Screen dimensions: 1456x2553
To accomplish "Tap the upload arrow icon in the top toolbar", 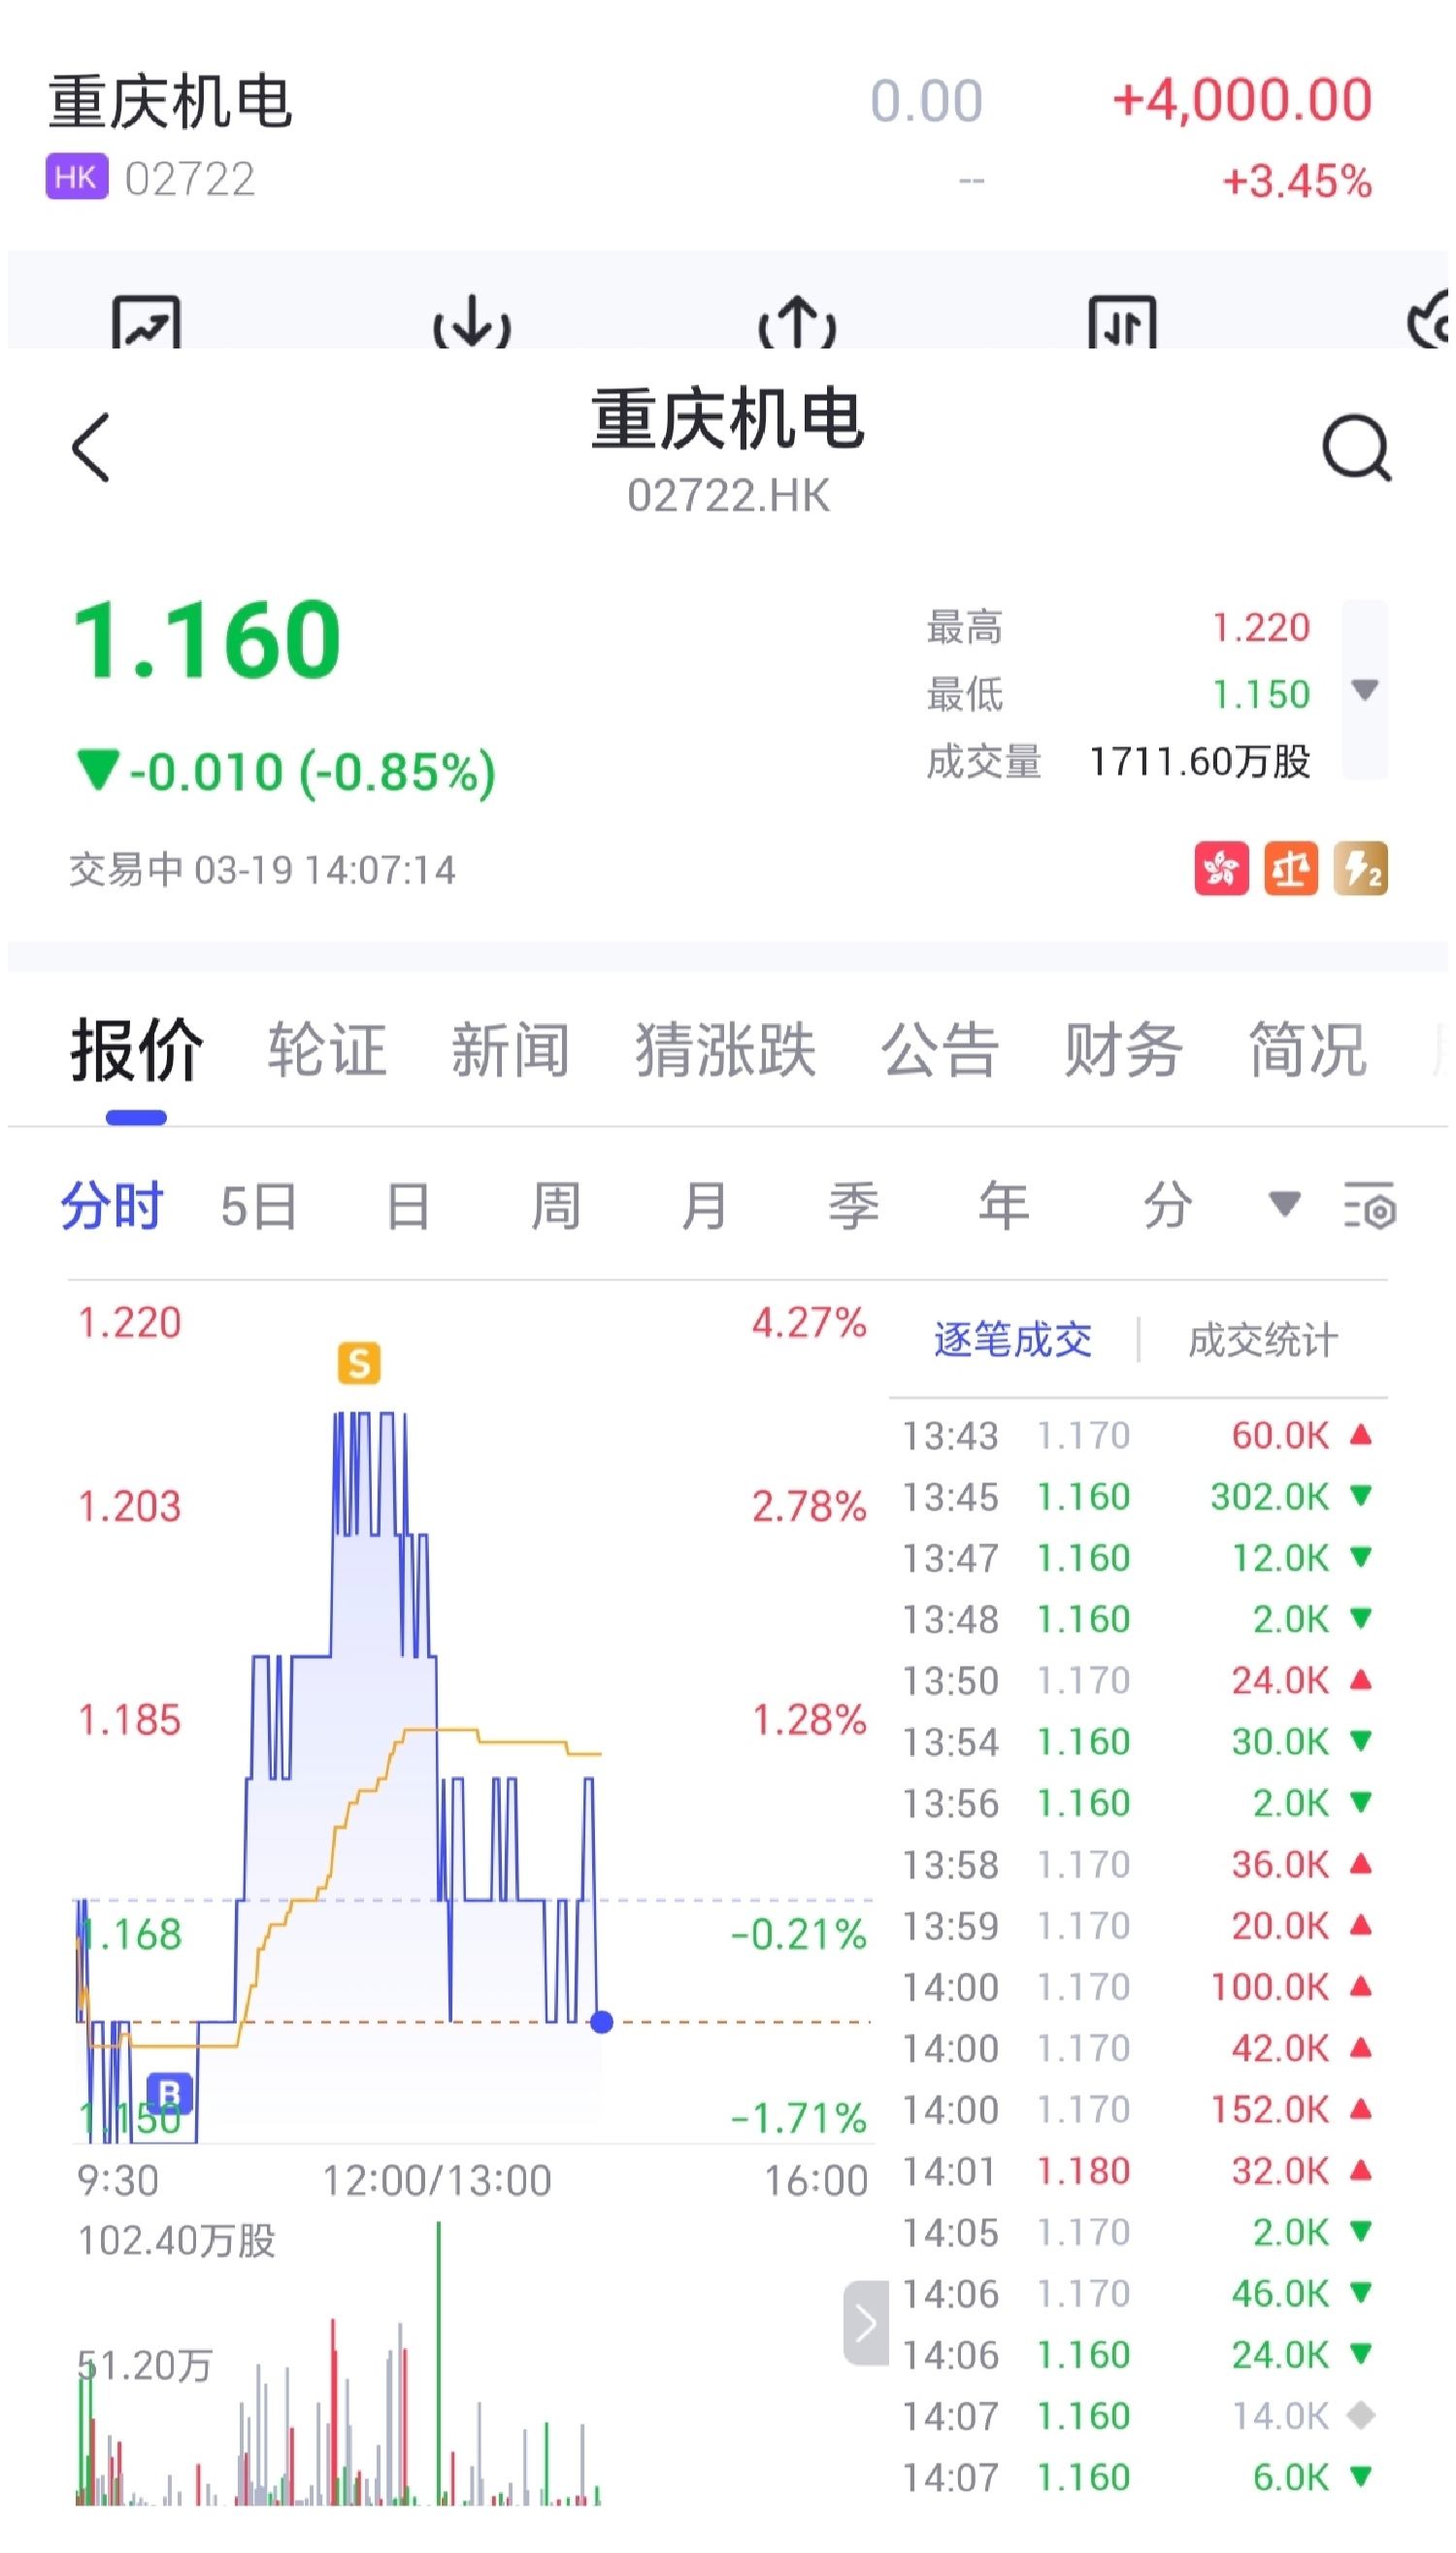I will [x=797, y=322].
